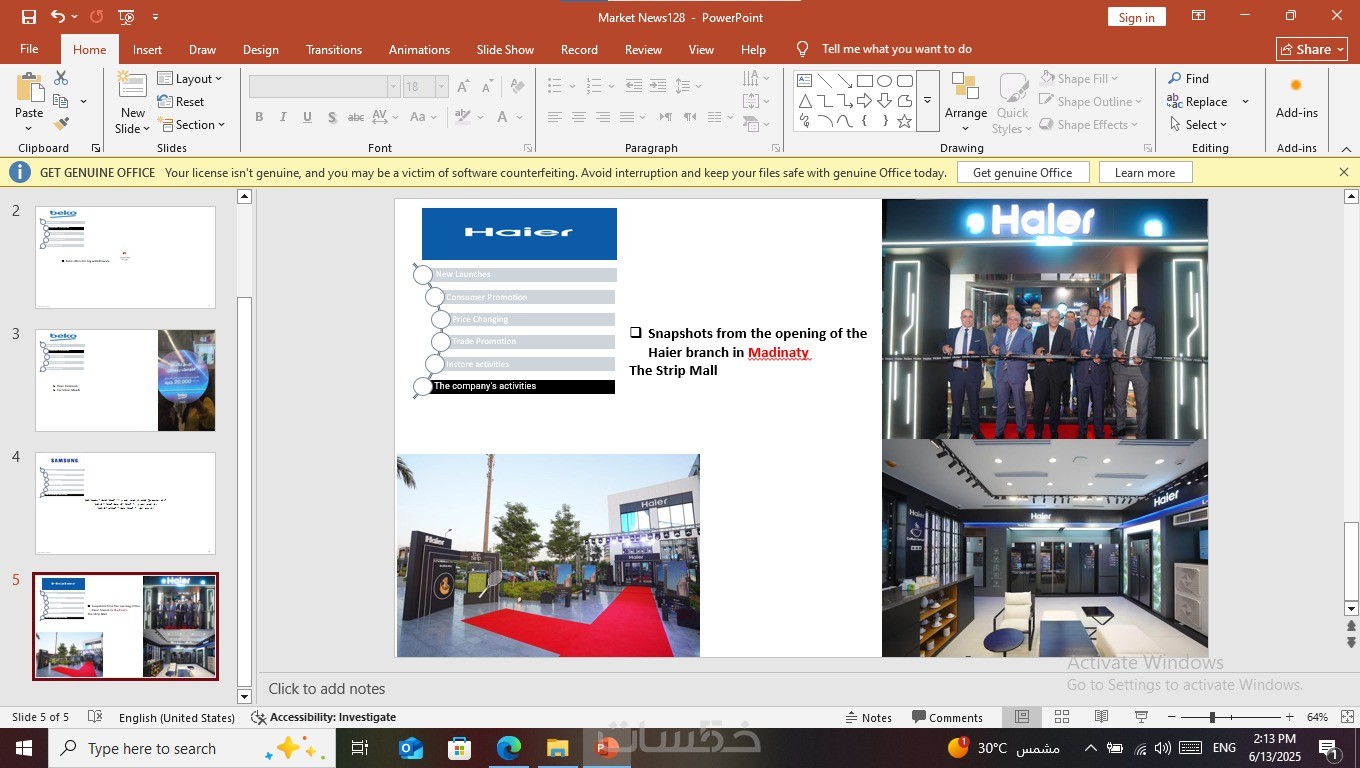Increase font size with the larger A icon
The image size is (1360, 768).
click(463, 87)
